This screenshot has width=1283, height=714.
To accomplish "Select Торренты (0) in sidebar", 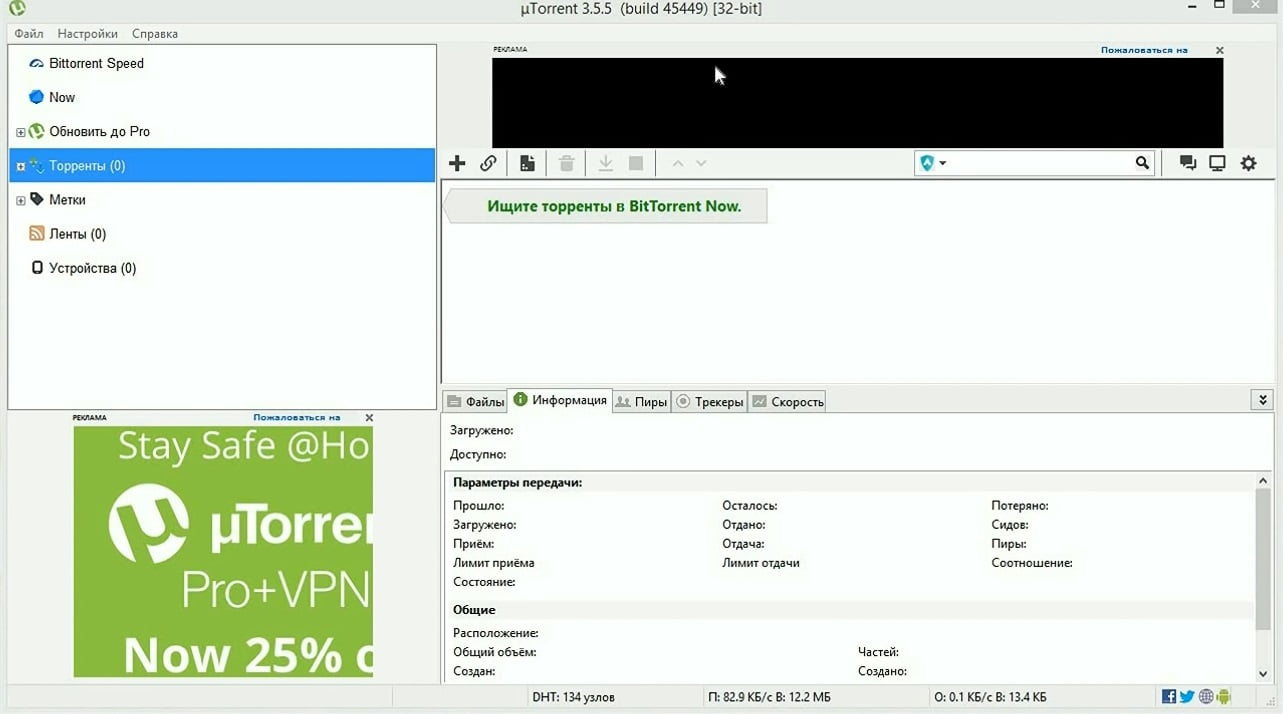I will pyautogui.click(x=222, y=165).
